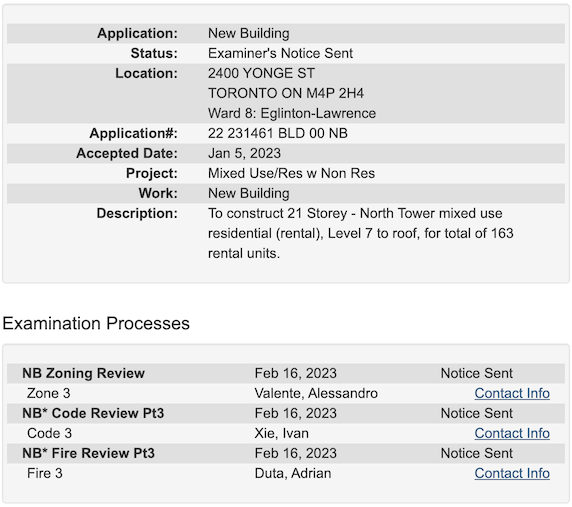Select the NB Zoning Review row heading

(84, 373)
